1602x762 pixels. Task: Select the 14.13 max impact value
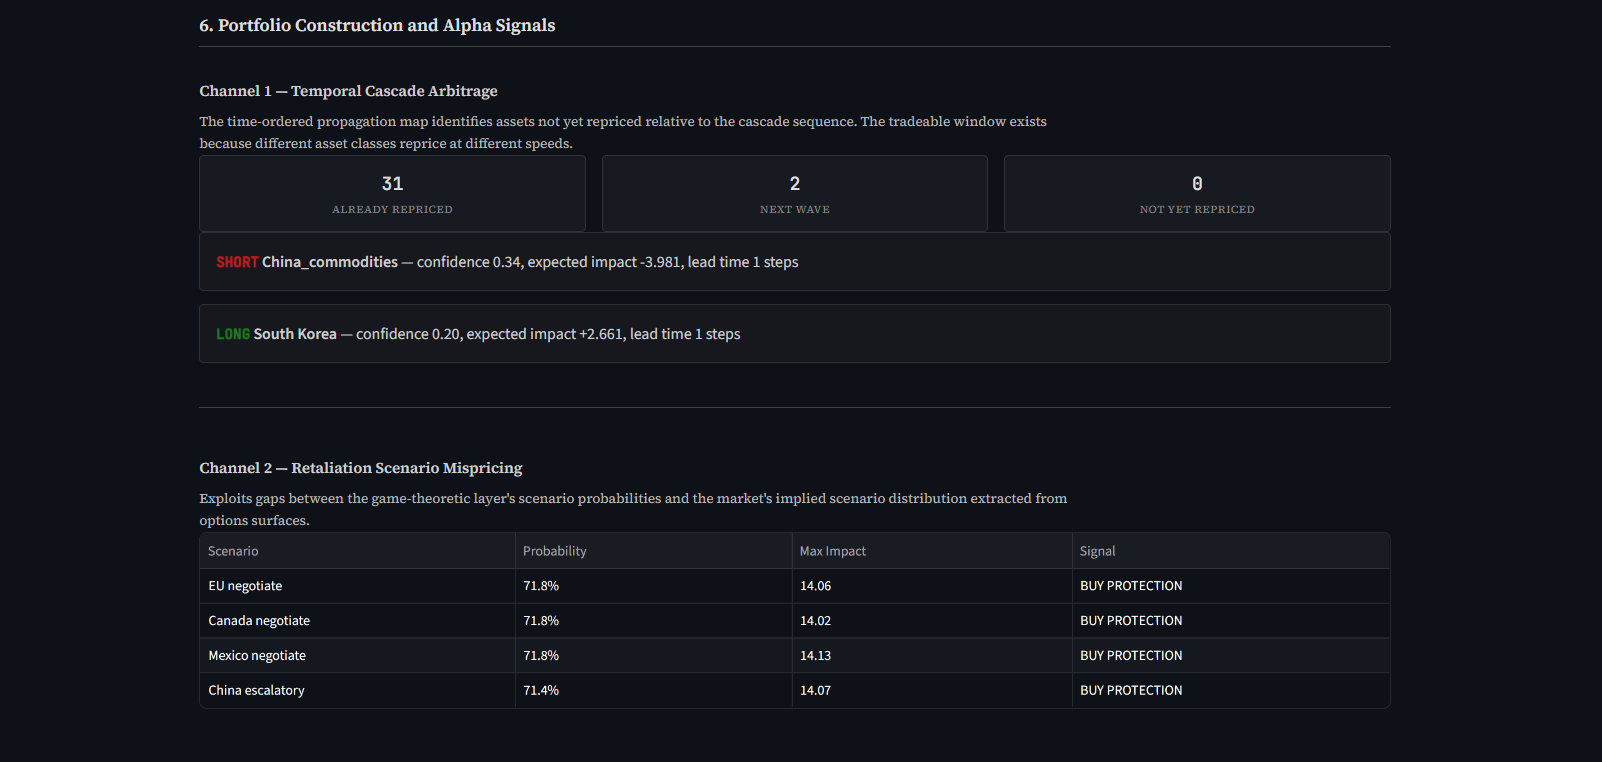click(815, 656)
